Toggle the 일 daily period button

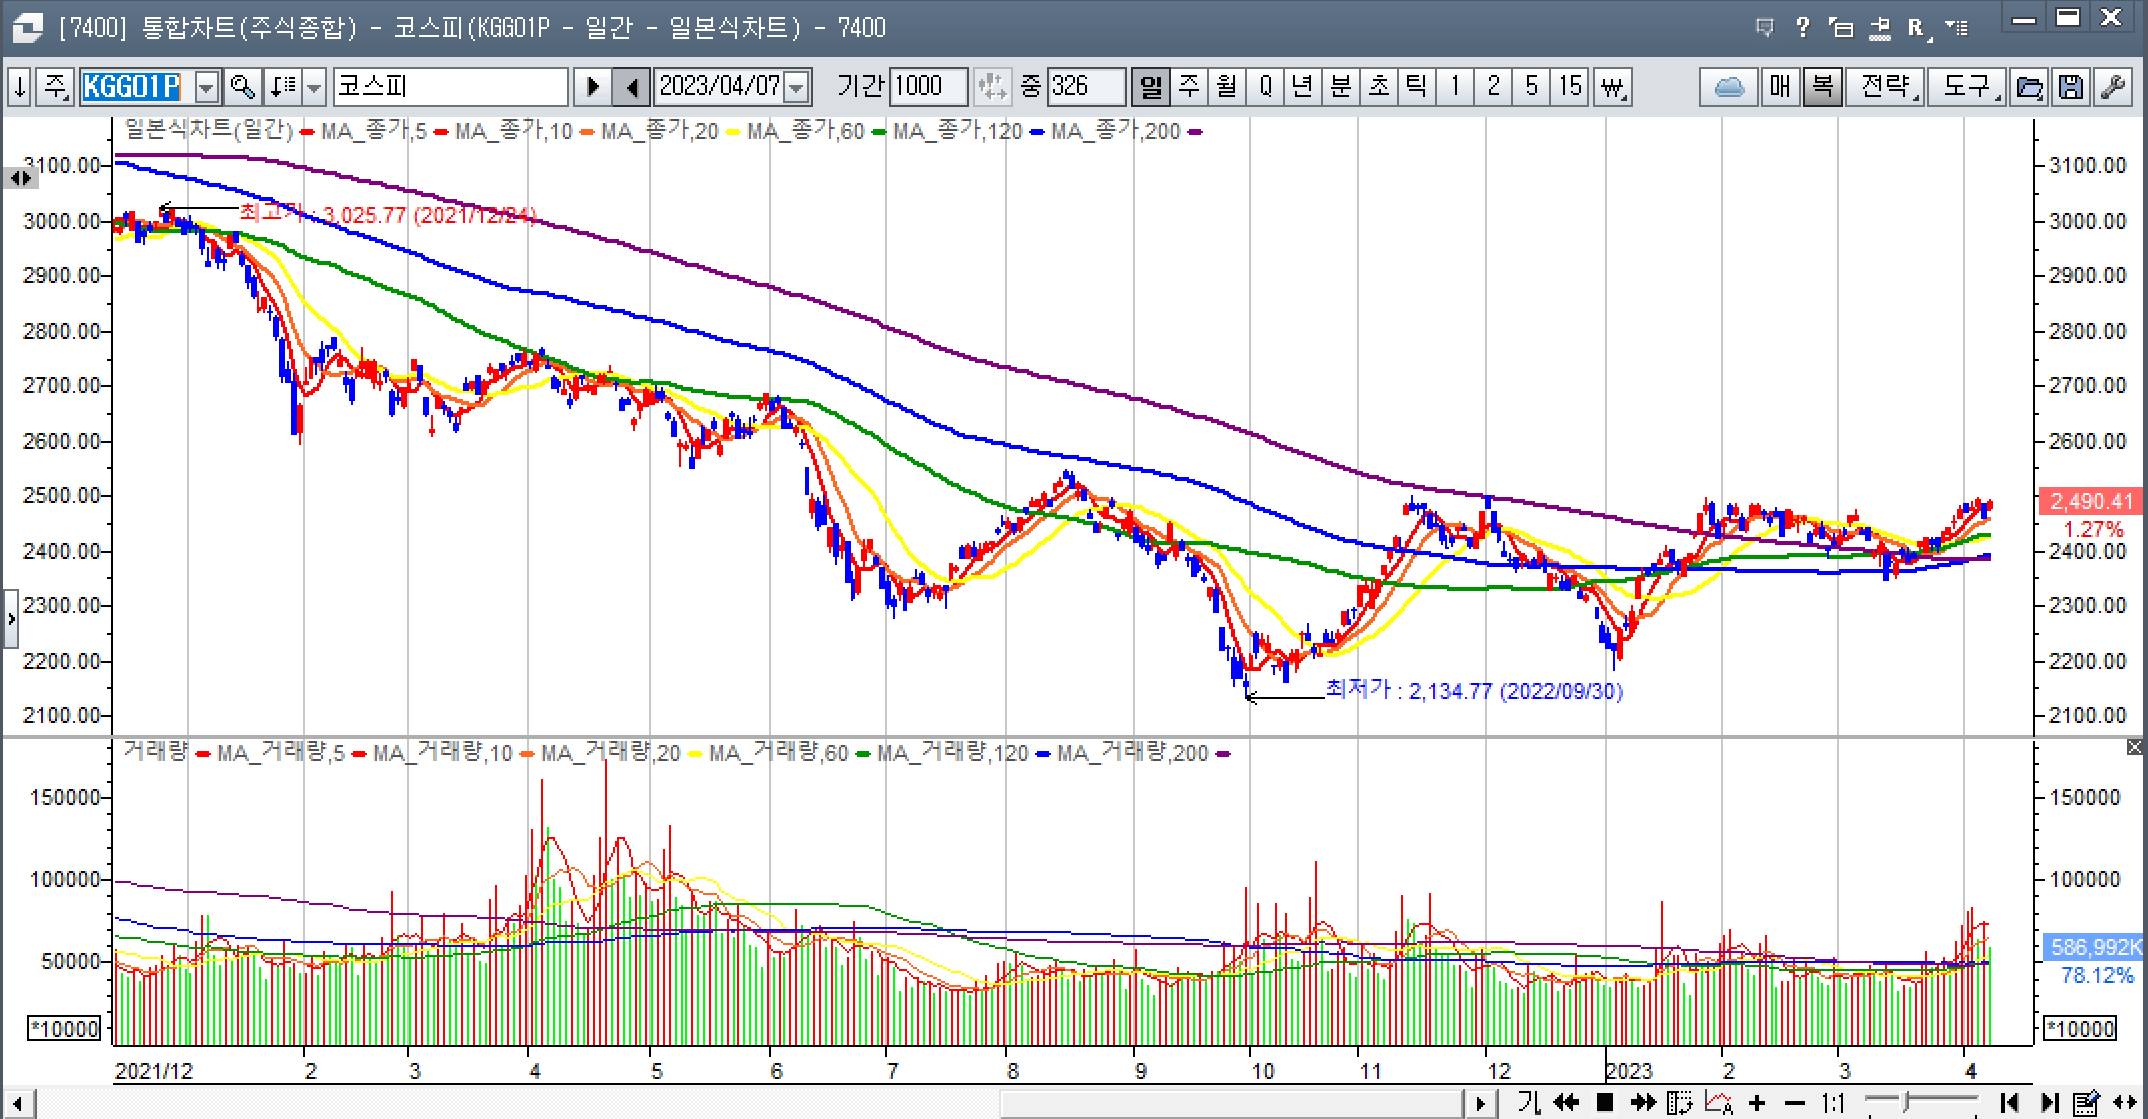[x=1151, y=87]
